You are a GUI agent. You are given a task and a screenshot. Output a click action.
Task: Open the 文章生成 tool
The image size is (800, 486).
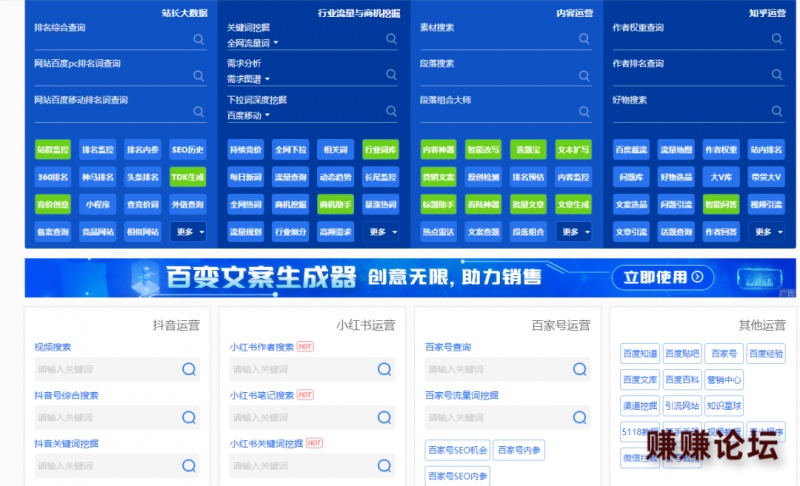click(573, 204)
